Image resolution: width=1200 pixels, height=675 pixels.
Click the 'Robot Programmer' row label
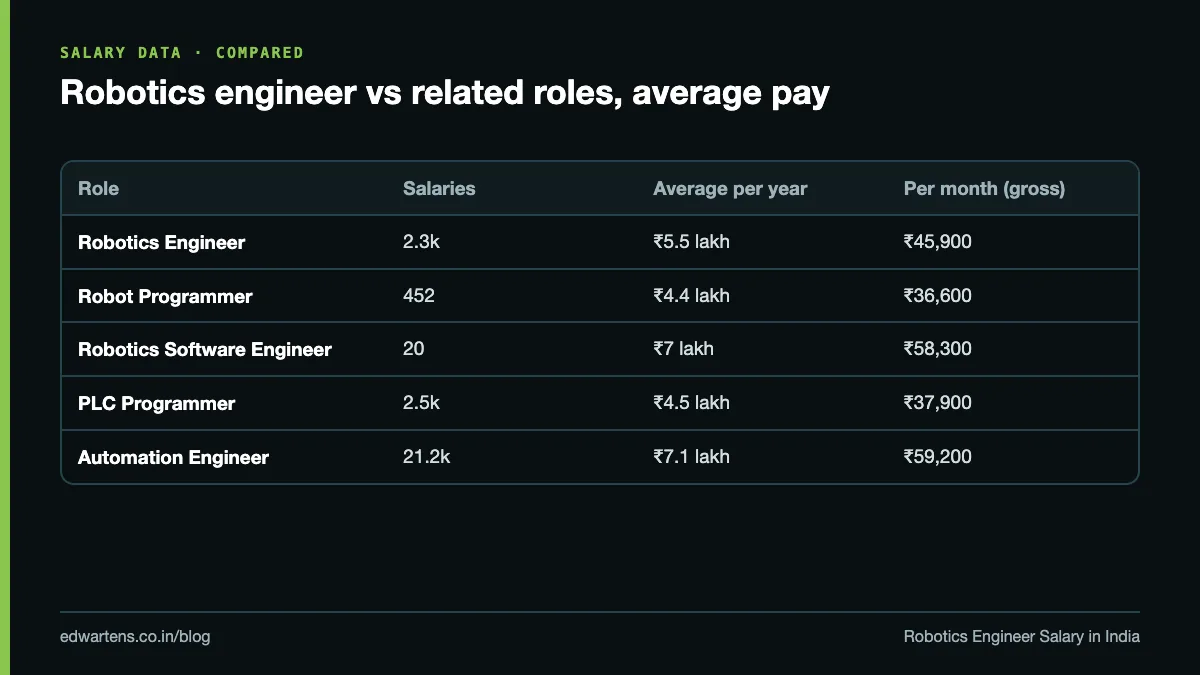click(165, 296)
